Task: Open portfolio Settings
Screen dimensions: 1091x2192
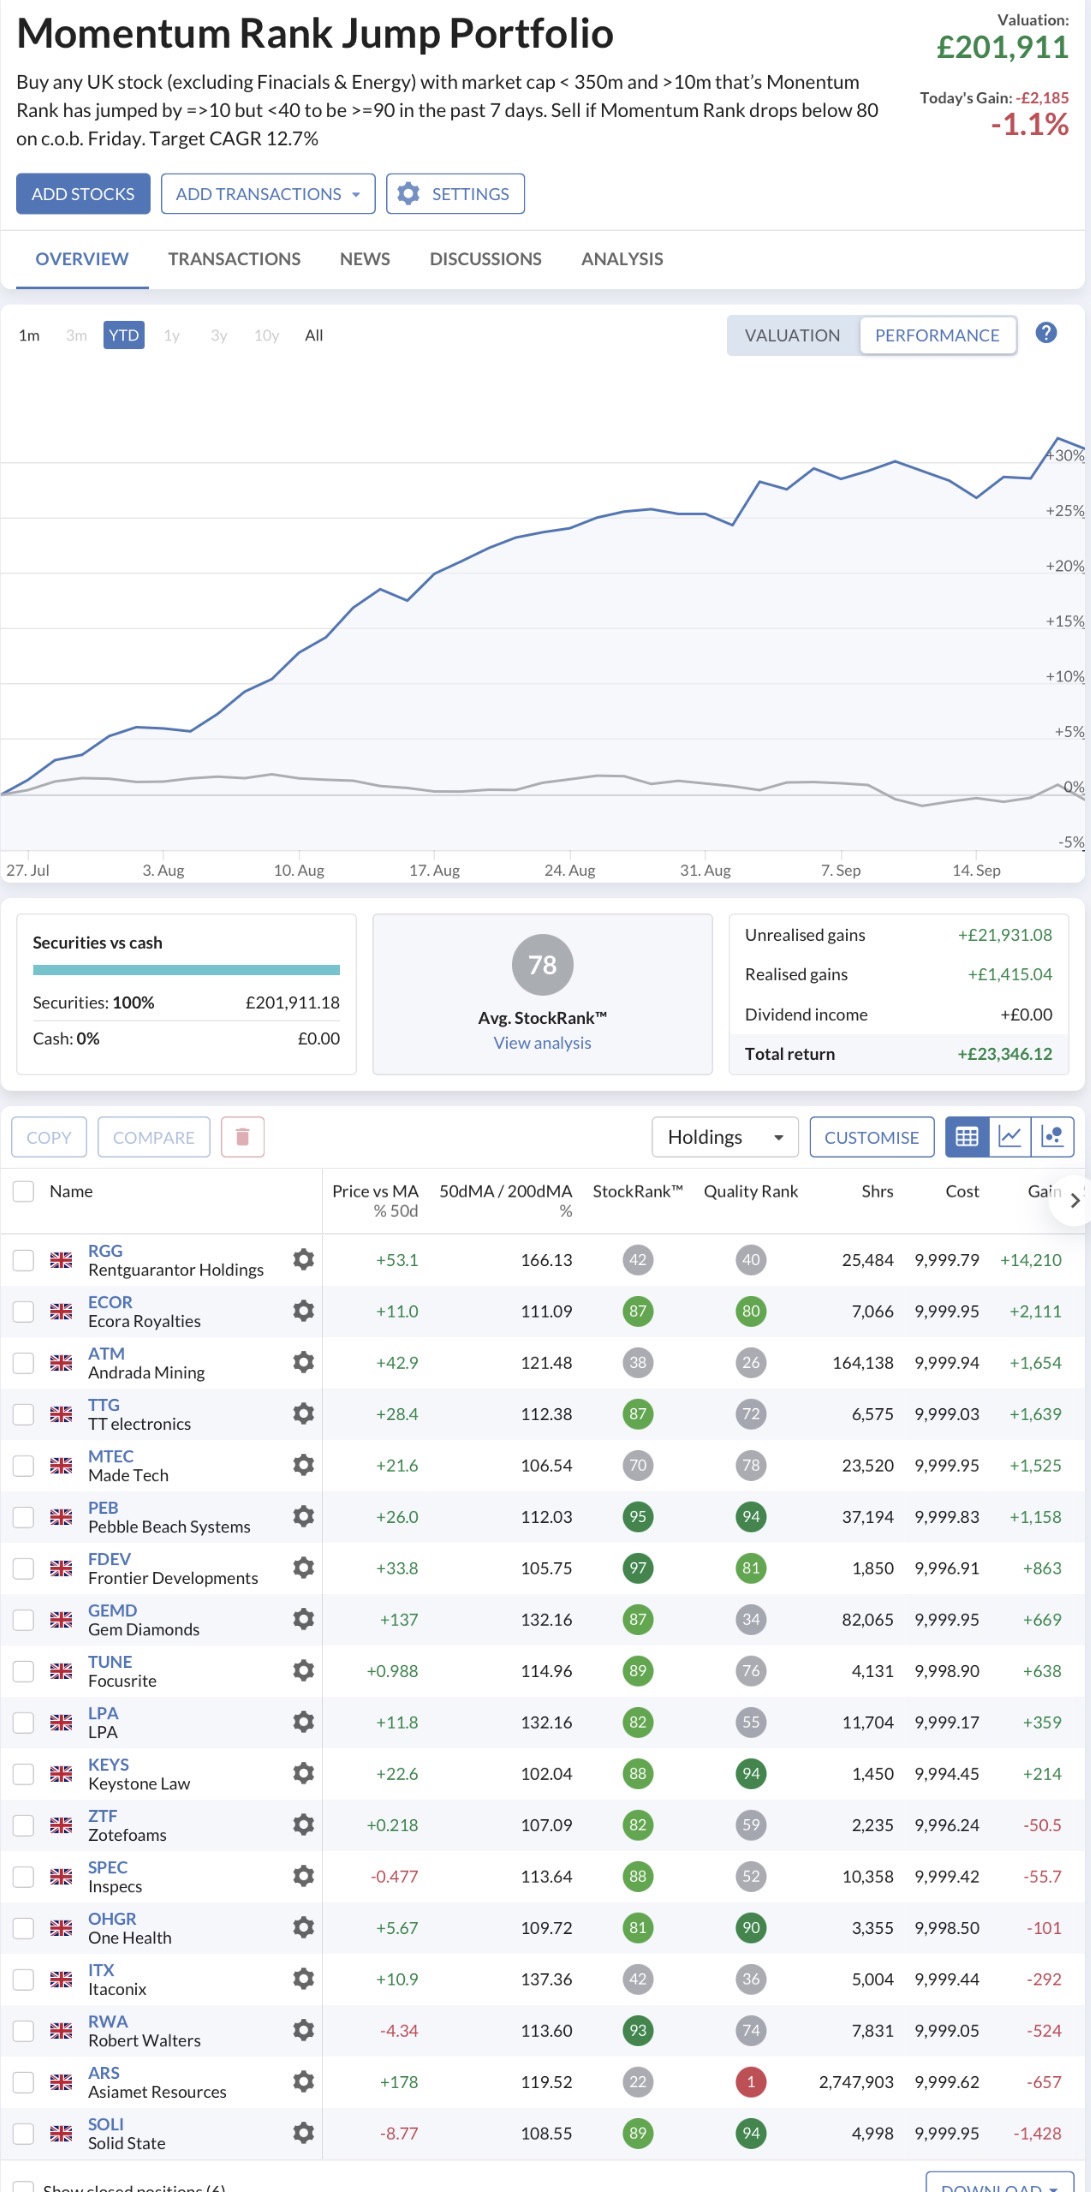Action: click(455, 194)
